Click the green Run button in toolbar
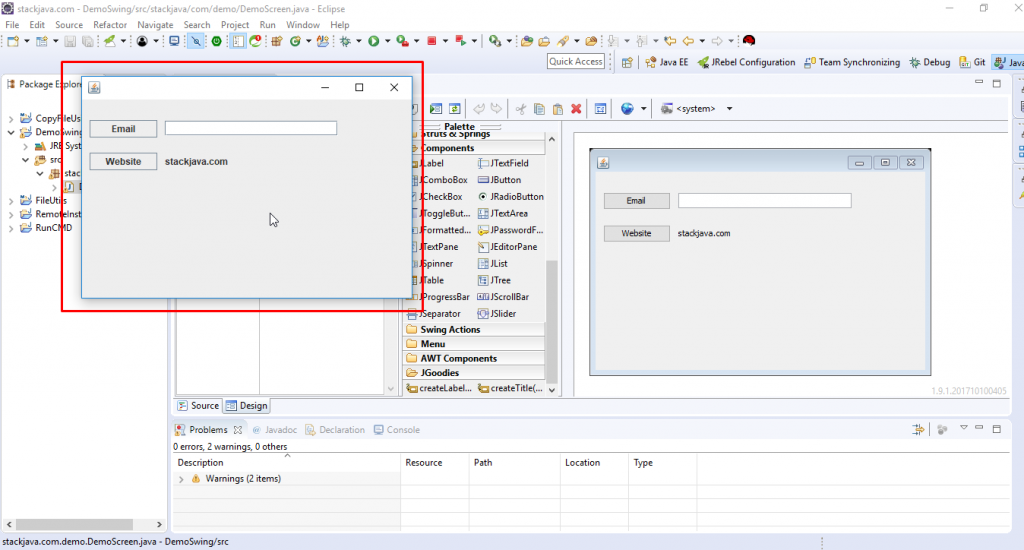The height and width of the screenshot is (550, 1024). tap(374, 41)
